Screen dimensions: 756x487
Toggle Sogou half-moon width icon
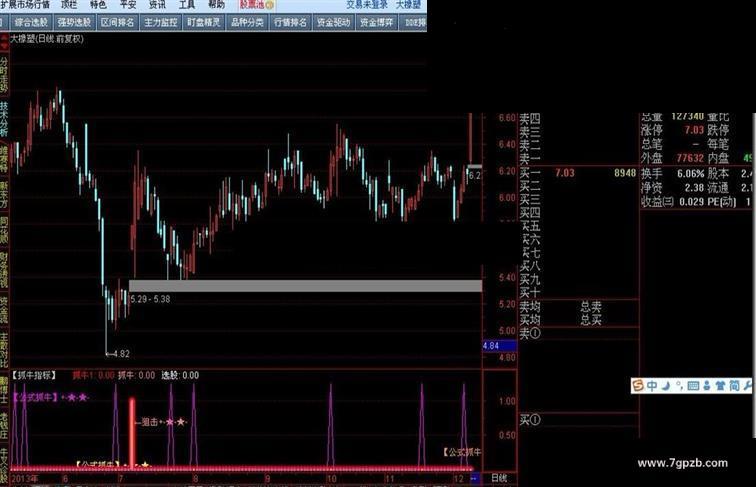(666, 386)
